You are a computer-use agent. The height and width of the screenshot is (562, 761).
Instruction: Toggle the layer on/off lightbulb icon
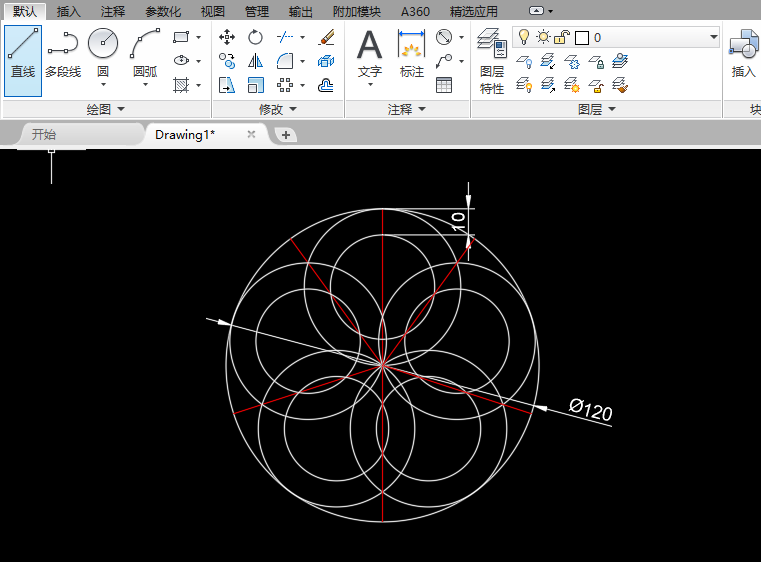(x=523, y=37)
